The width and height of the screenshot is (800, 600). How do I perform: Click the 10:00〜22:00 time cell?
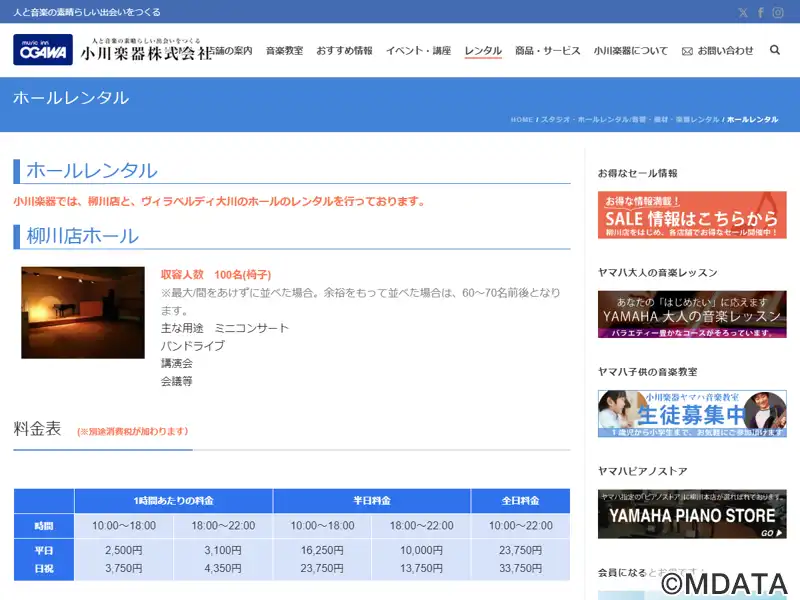pos(520,526)
